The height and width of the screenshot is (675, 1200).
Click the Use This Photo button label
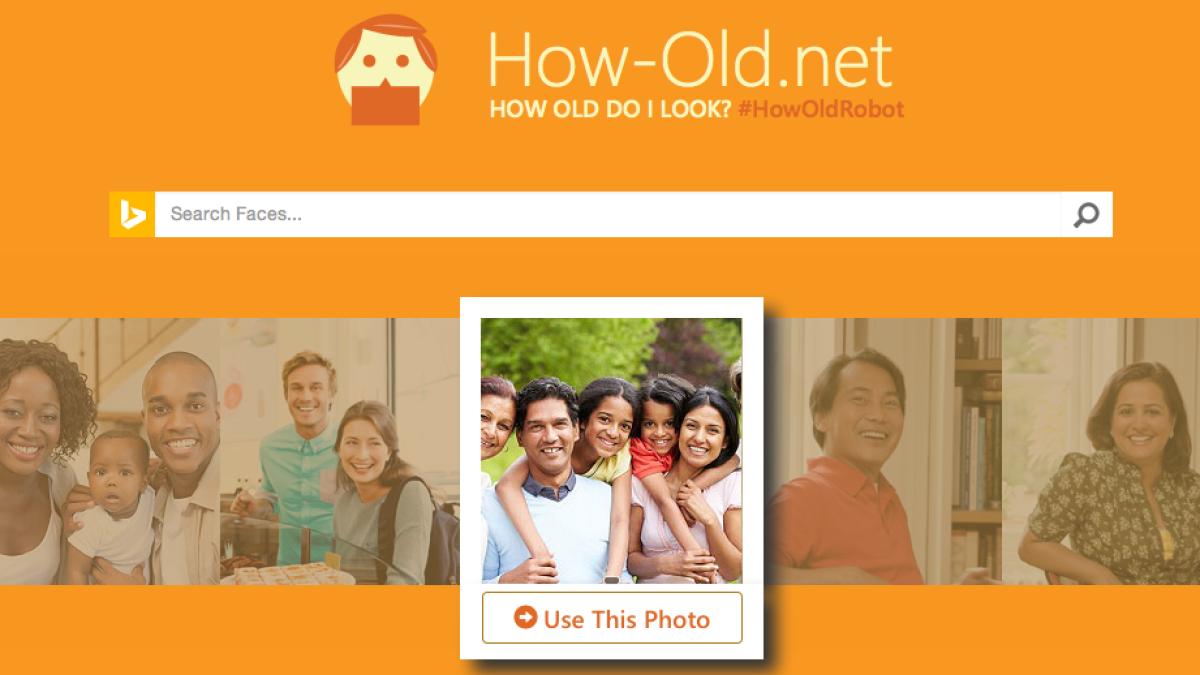(x=626, y=619)
